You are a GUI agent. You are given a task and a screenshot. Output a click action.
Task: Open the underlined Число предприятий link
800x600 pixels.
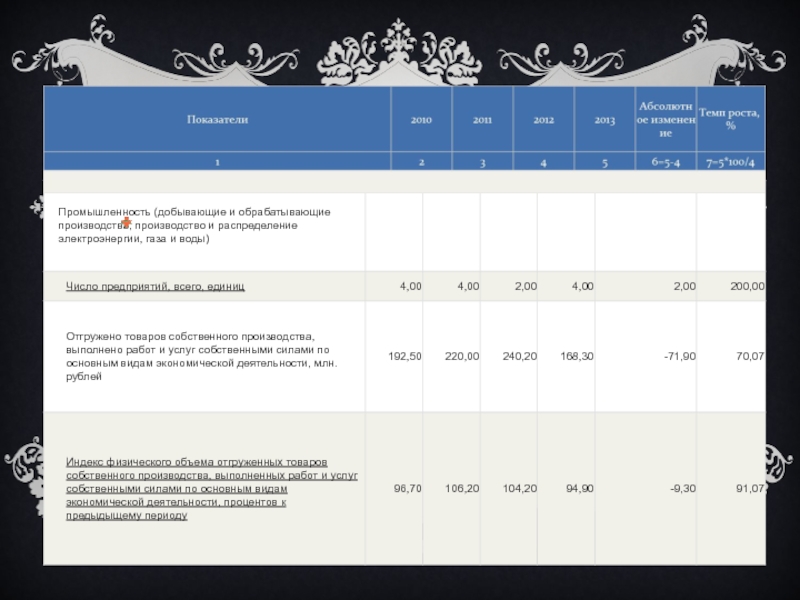point(155,286)
